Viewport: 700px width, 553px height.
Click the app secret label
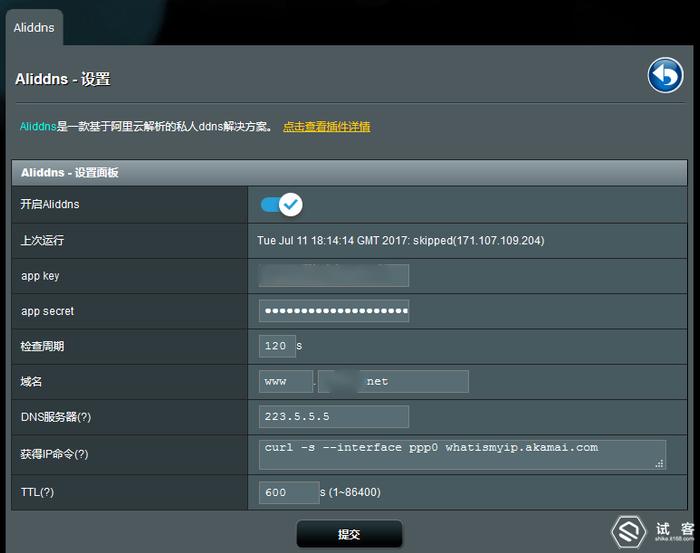[47, 311]
